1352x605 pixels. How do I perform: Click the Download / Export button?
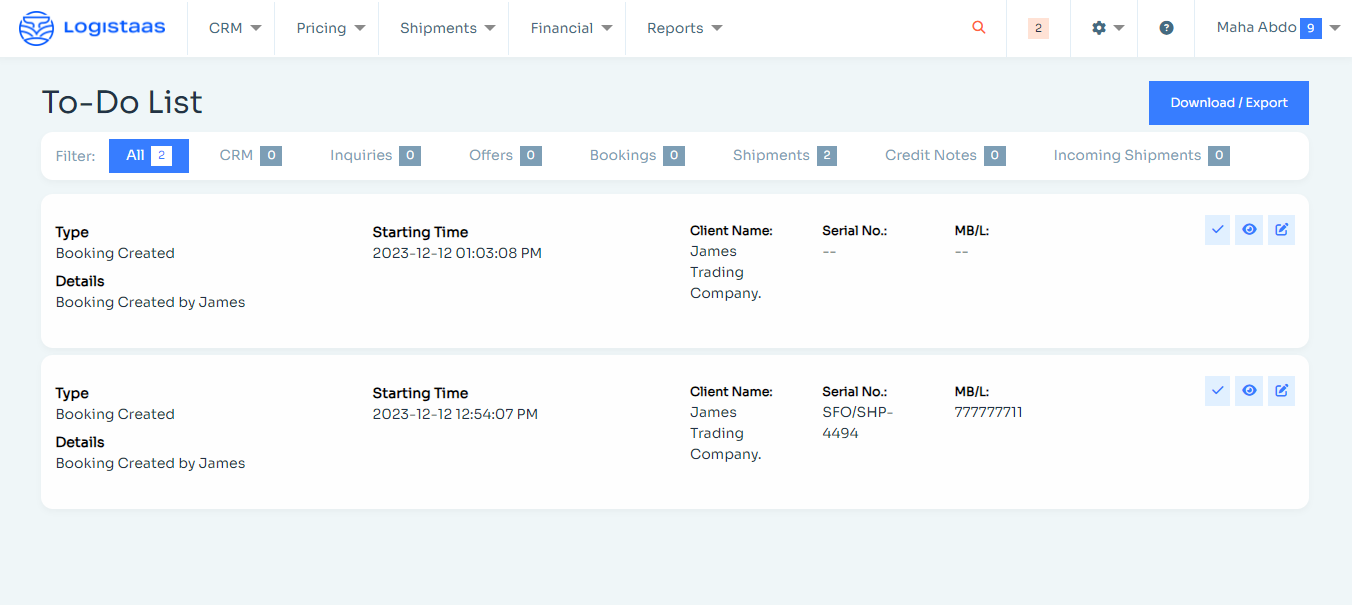(1228, 102)
